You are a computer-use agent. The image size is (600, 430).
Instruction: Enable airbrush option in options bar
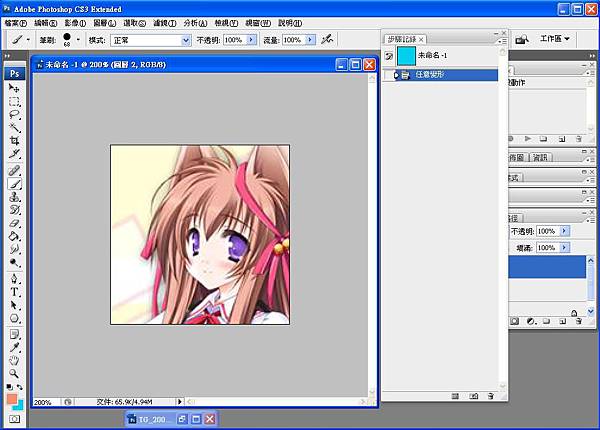[x=327, y=39]
